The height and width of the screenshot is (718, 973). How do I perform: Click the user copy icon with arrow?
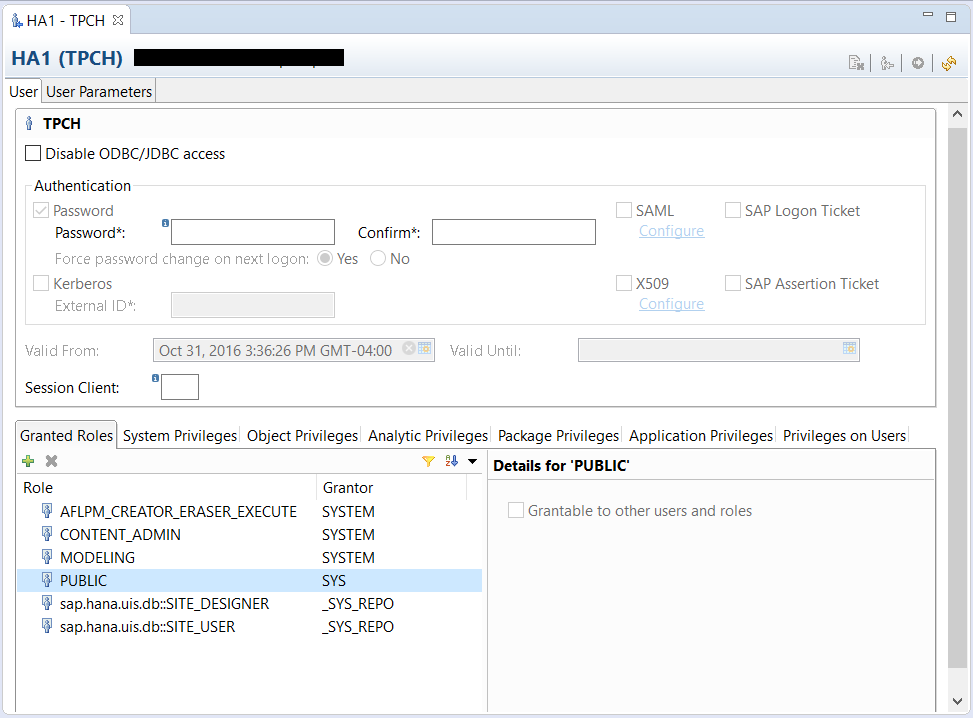tap(887, 63)
